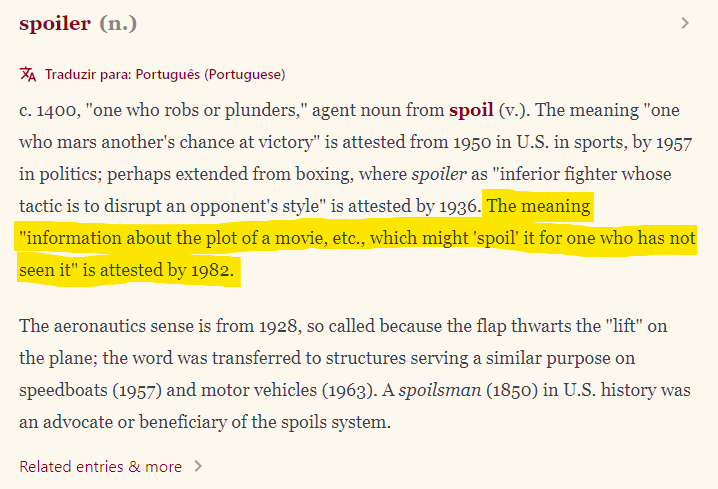Click the translate icon
This screenshot has height=489, width=718.
[28, 74]
